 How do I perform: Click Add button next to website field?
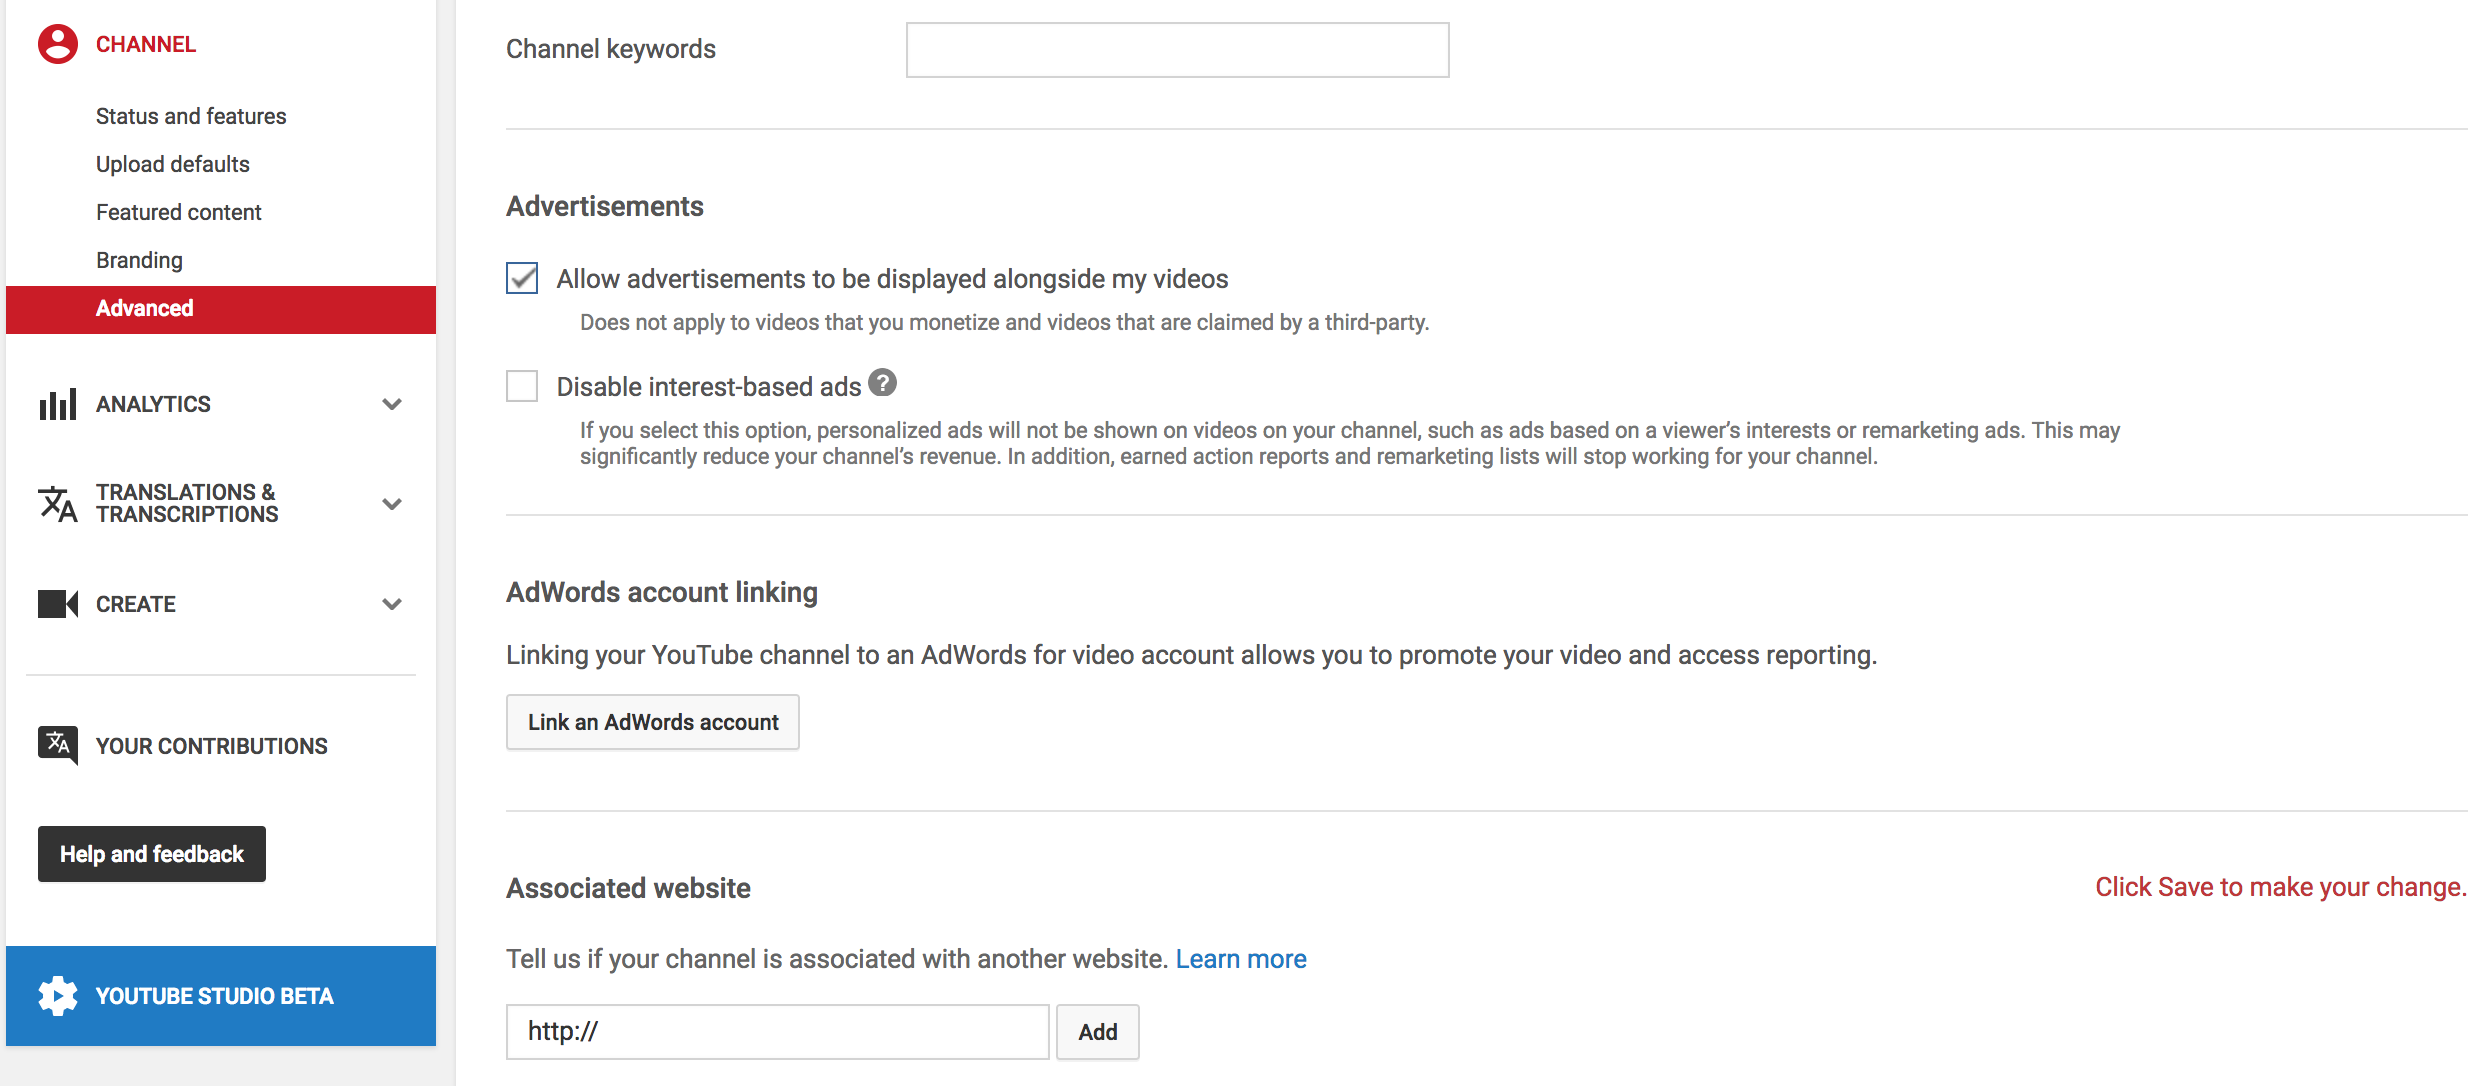[1097, 1032]
